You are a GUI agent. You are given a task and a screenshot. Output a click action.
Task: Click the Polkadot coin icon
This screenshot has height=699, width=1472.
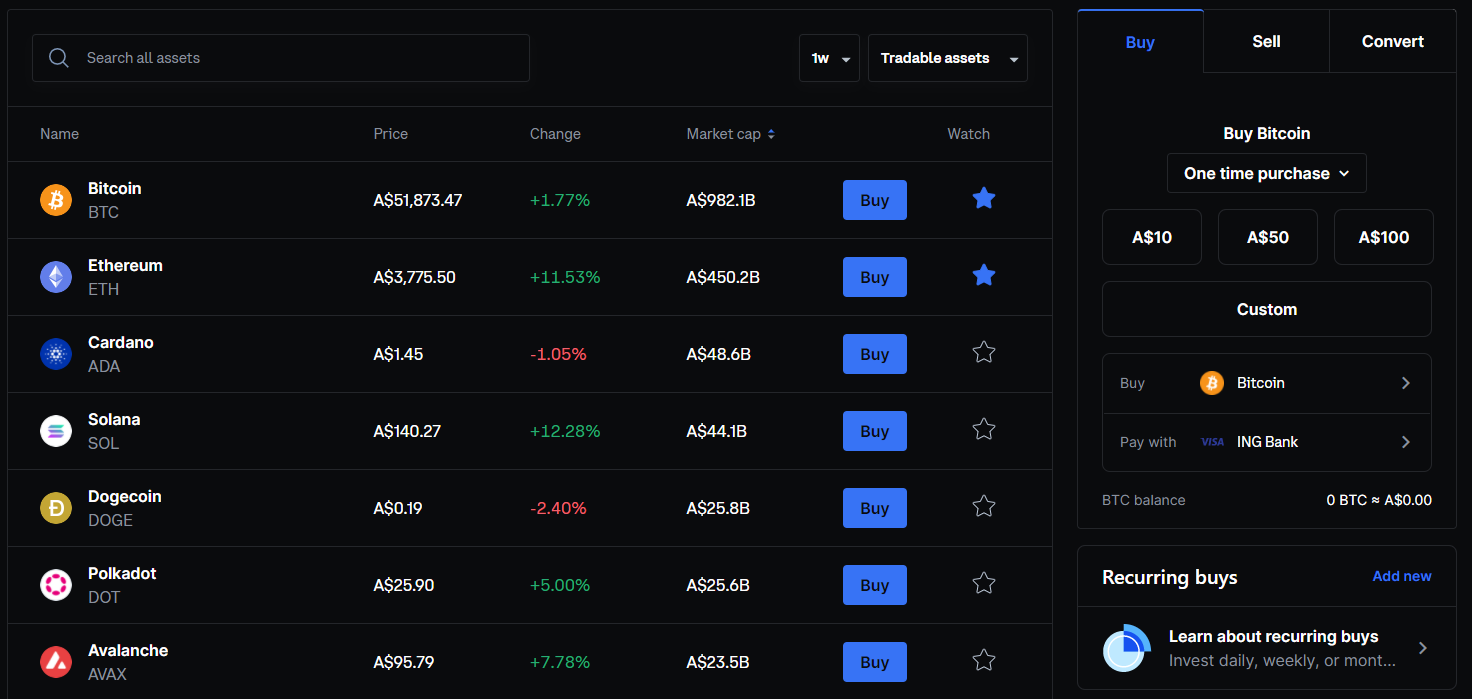[x=56, y=585]
